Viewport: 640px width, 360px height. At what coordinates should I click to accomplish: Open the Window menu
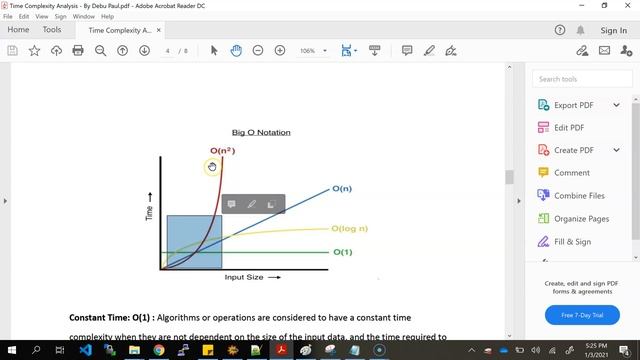(x=84, y=17)
